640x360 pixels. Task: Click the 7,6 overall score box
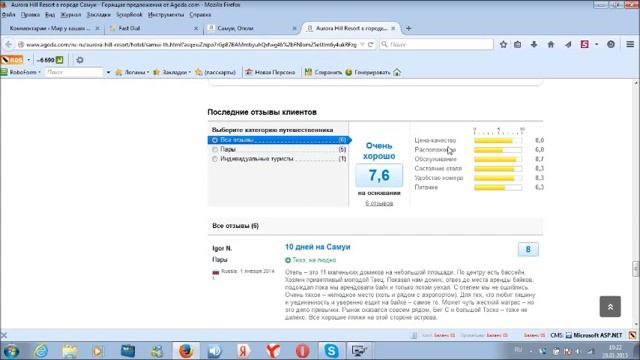tap(379, 175)
